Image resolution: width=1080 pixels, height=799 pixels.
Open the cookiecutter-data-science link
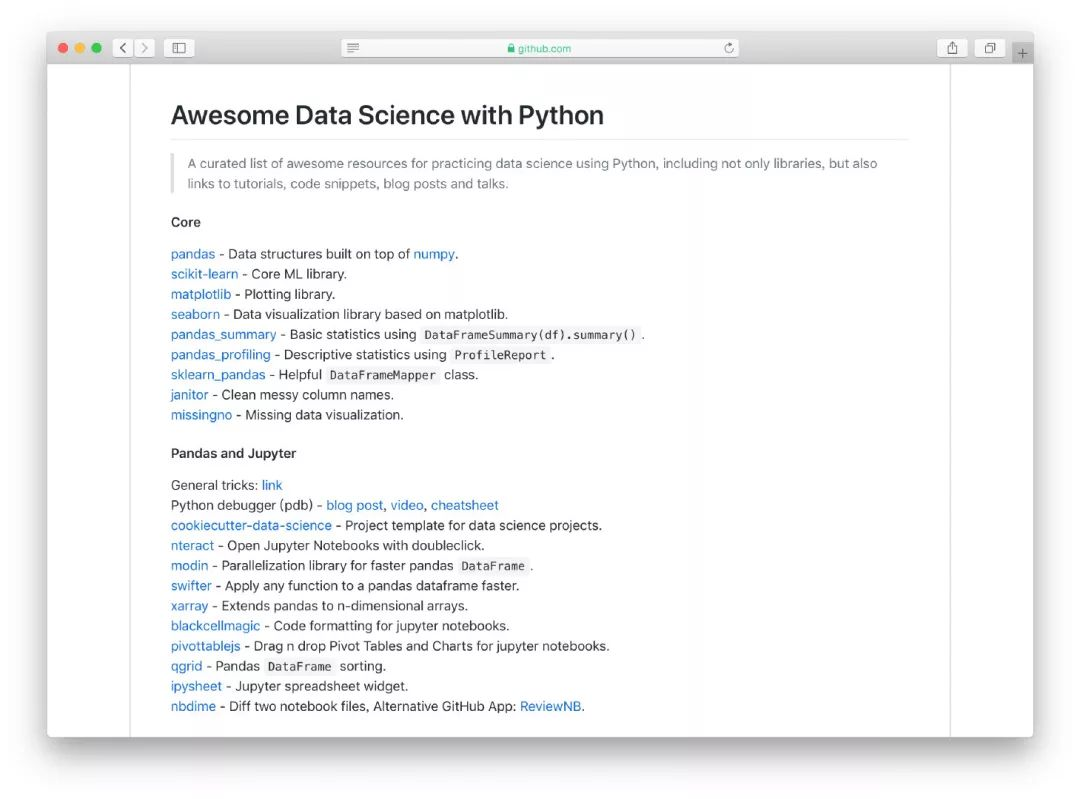coord(251,525)
